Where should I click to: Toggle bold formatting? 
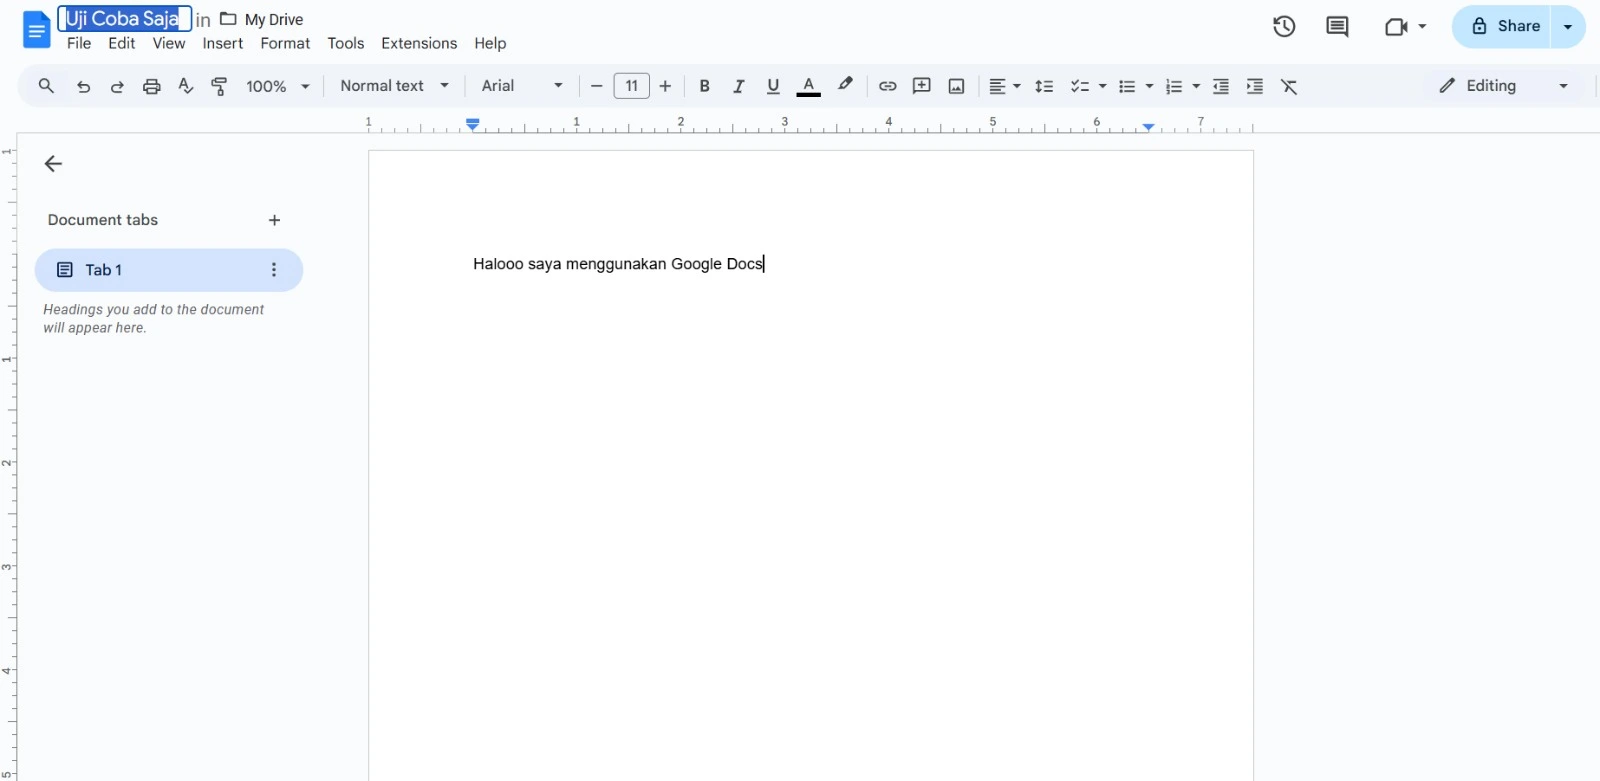point(704,86)
